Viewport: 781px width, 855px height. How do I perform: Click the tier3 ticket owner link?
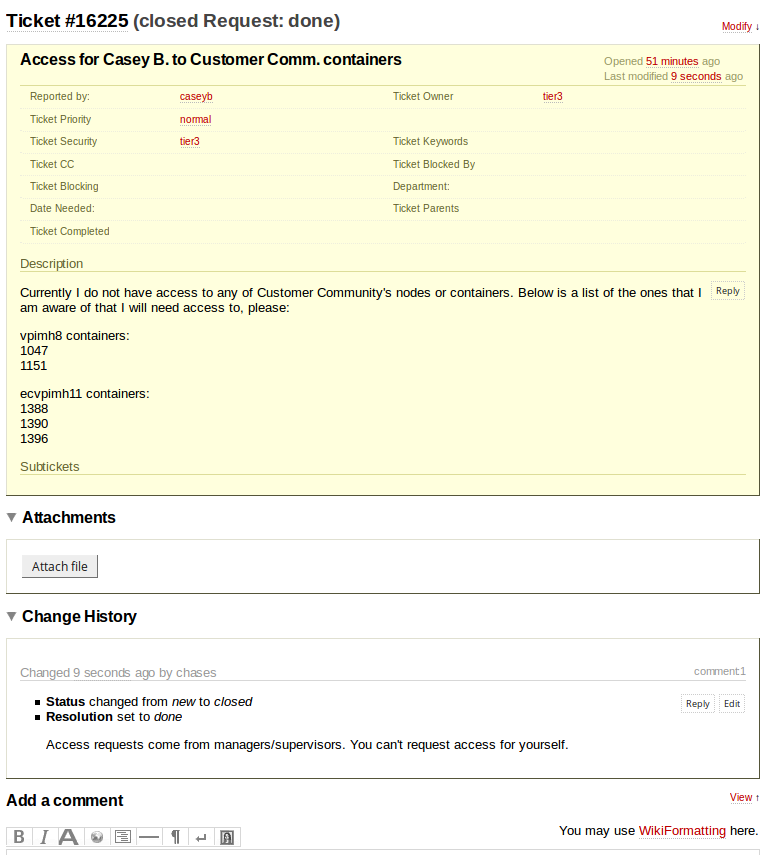[552, 97]
